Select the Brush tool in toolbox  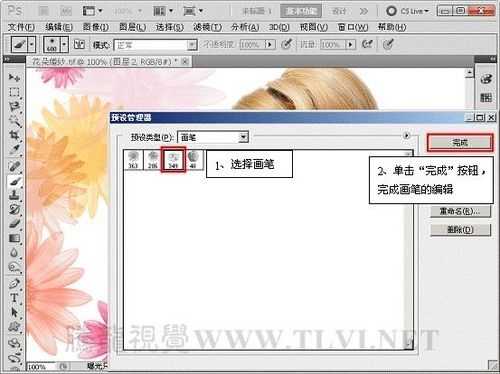[14, 181]
